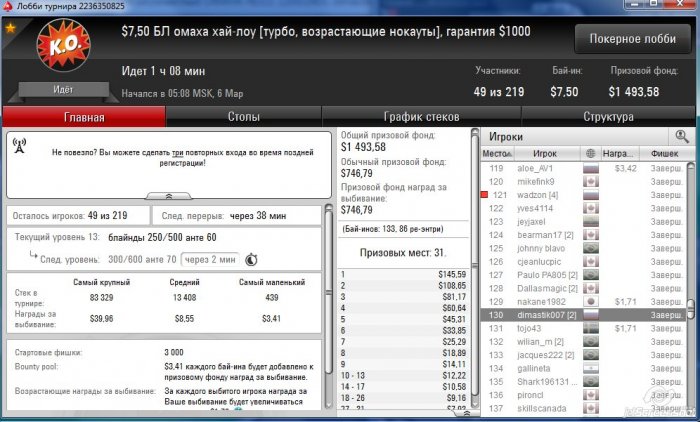Click the favorite star icon
Viewport: 700px width, 422px height.
[x=10, y=29]
